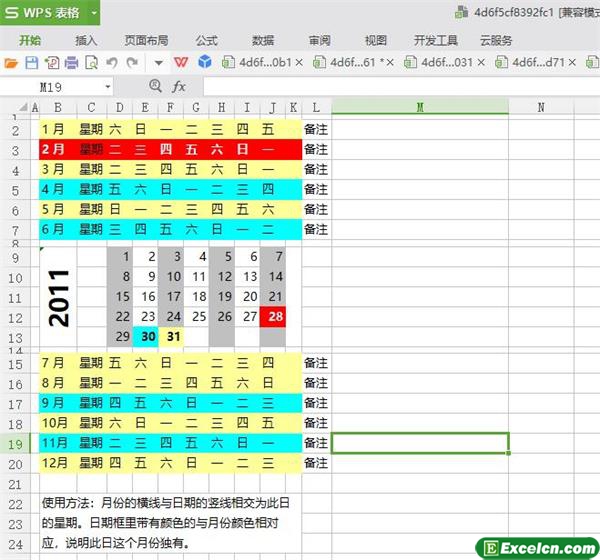Open the 公式 ribbon tab
600x560 pixels.
(207, 40)
